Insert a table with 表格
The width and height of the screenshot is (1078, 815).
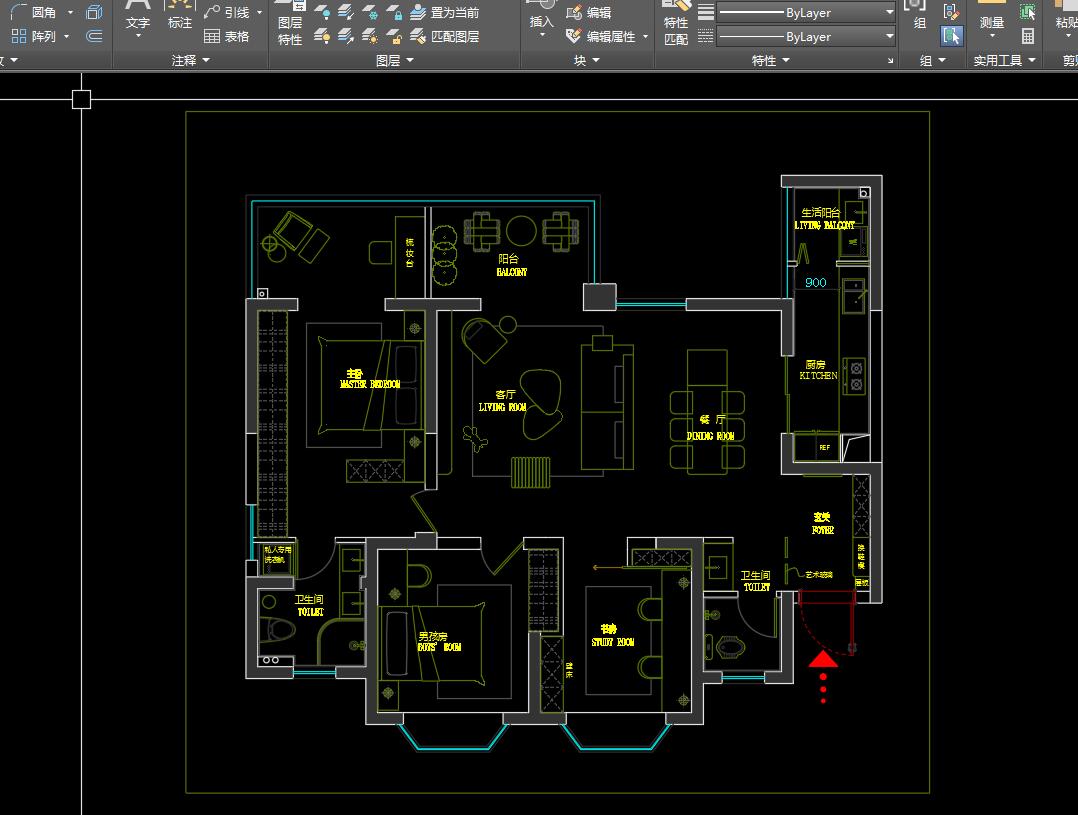click(x=226, y=36)
